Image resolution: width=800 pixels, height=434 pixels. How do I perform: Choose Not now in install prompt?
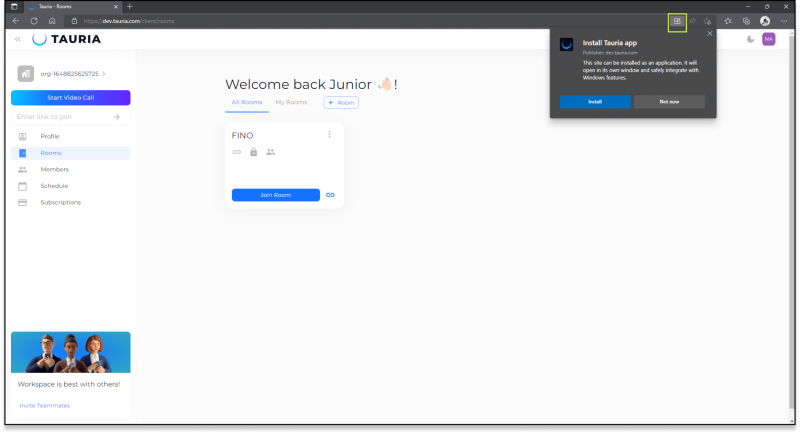pos(669,101)
